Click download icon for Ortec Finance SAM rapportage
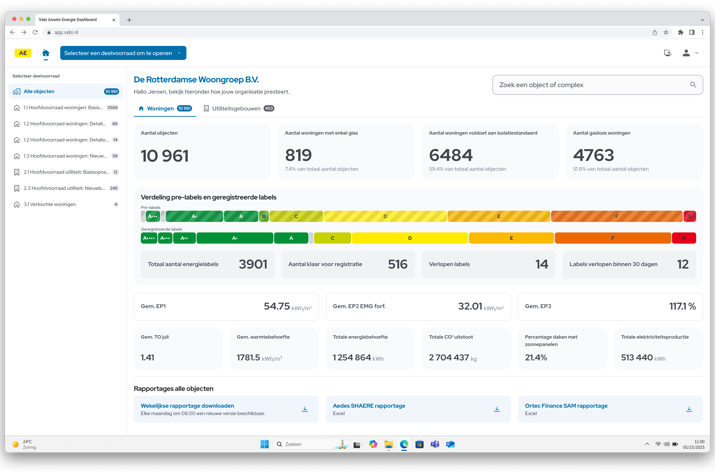Screen dimensions: 715x475 click(x=689, y=409)
